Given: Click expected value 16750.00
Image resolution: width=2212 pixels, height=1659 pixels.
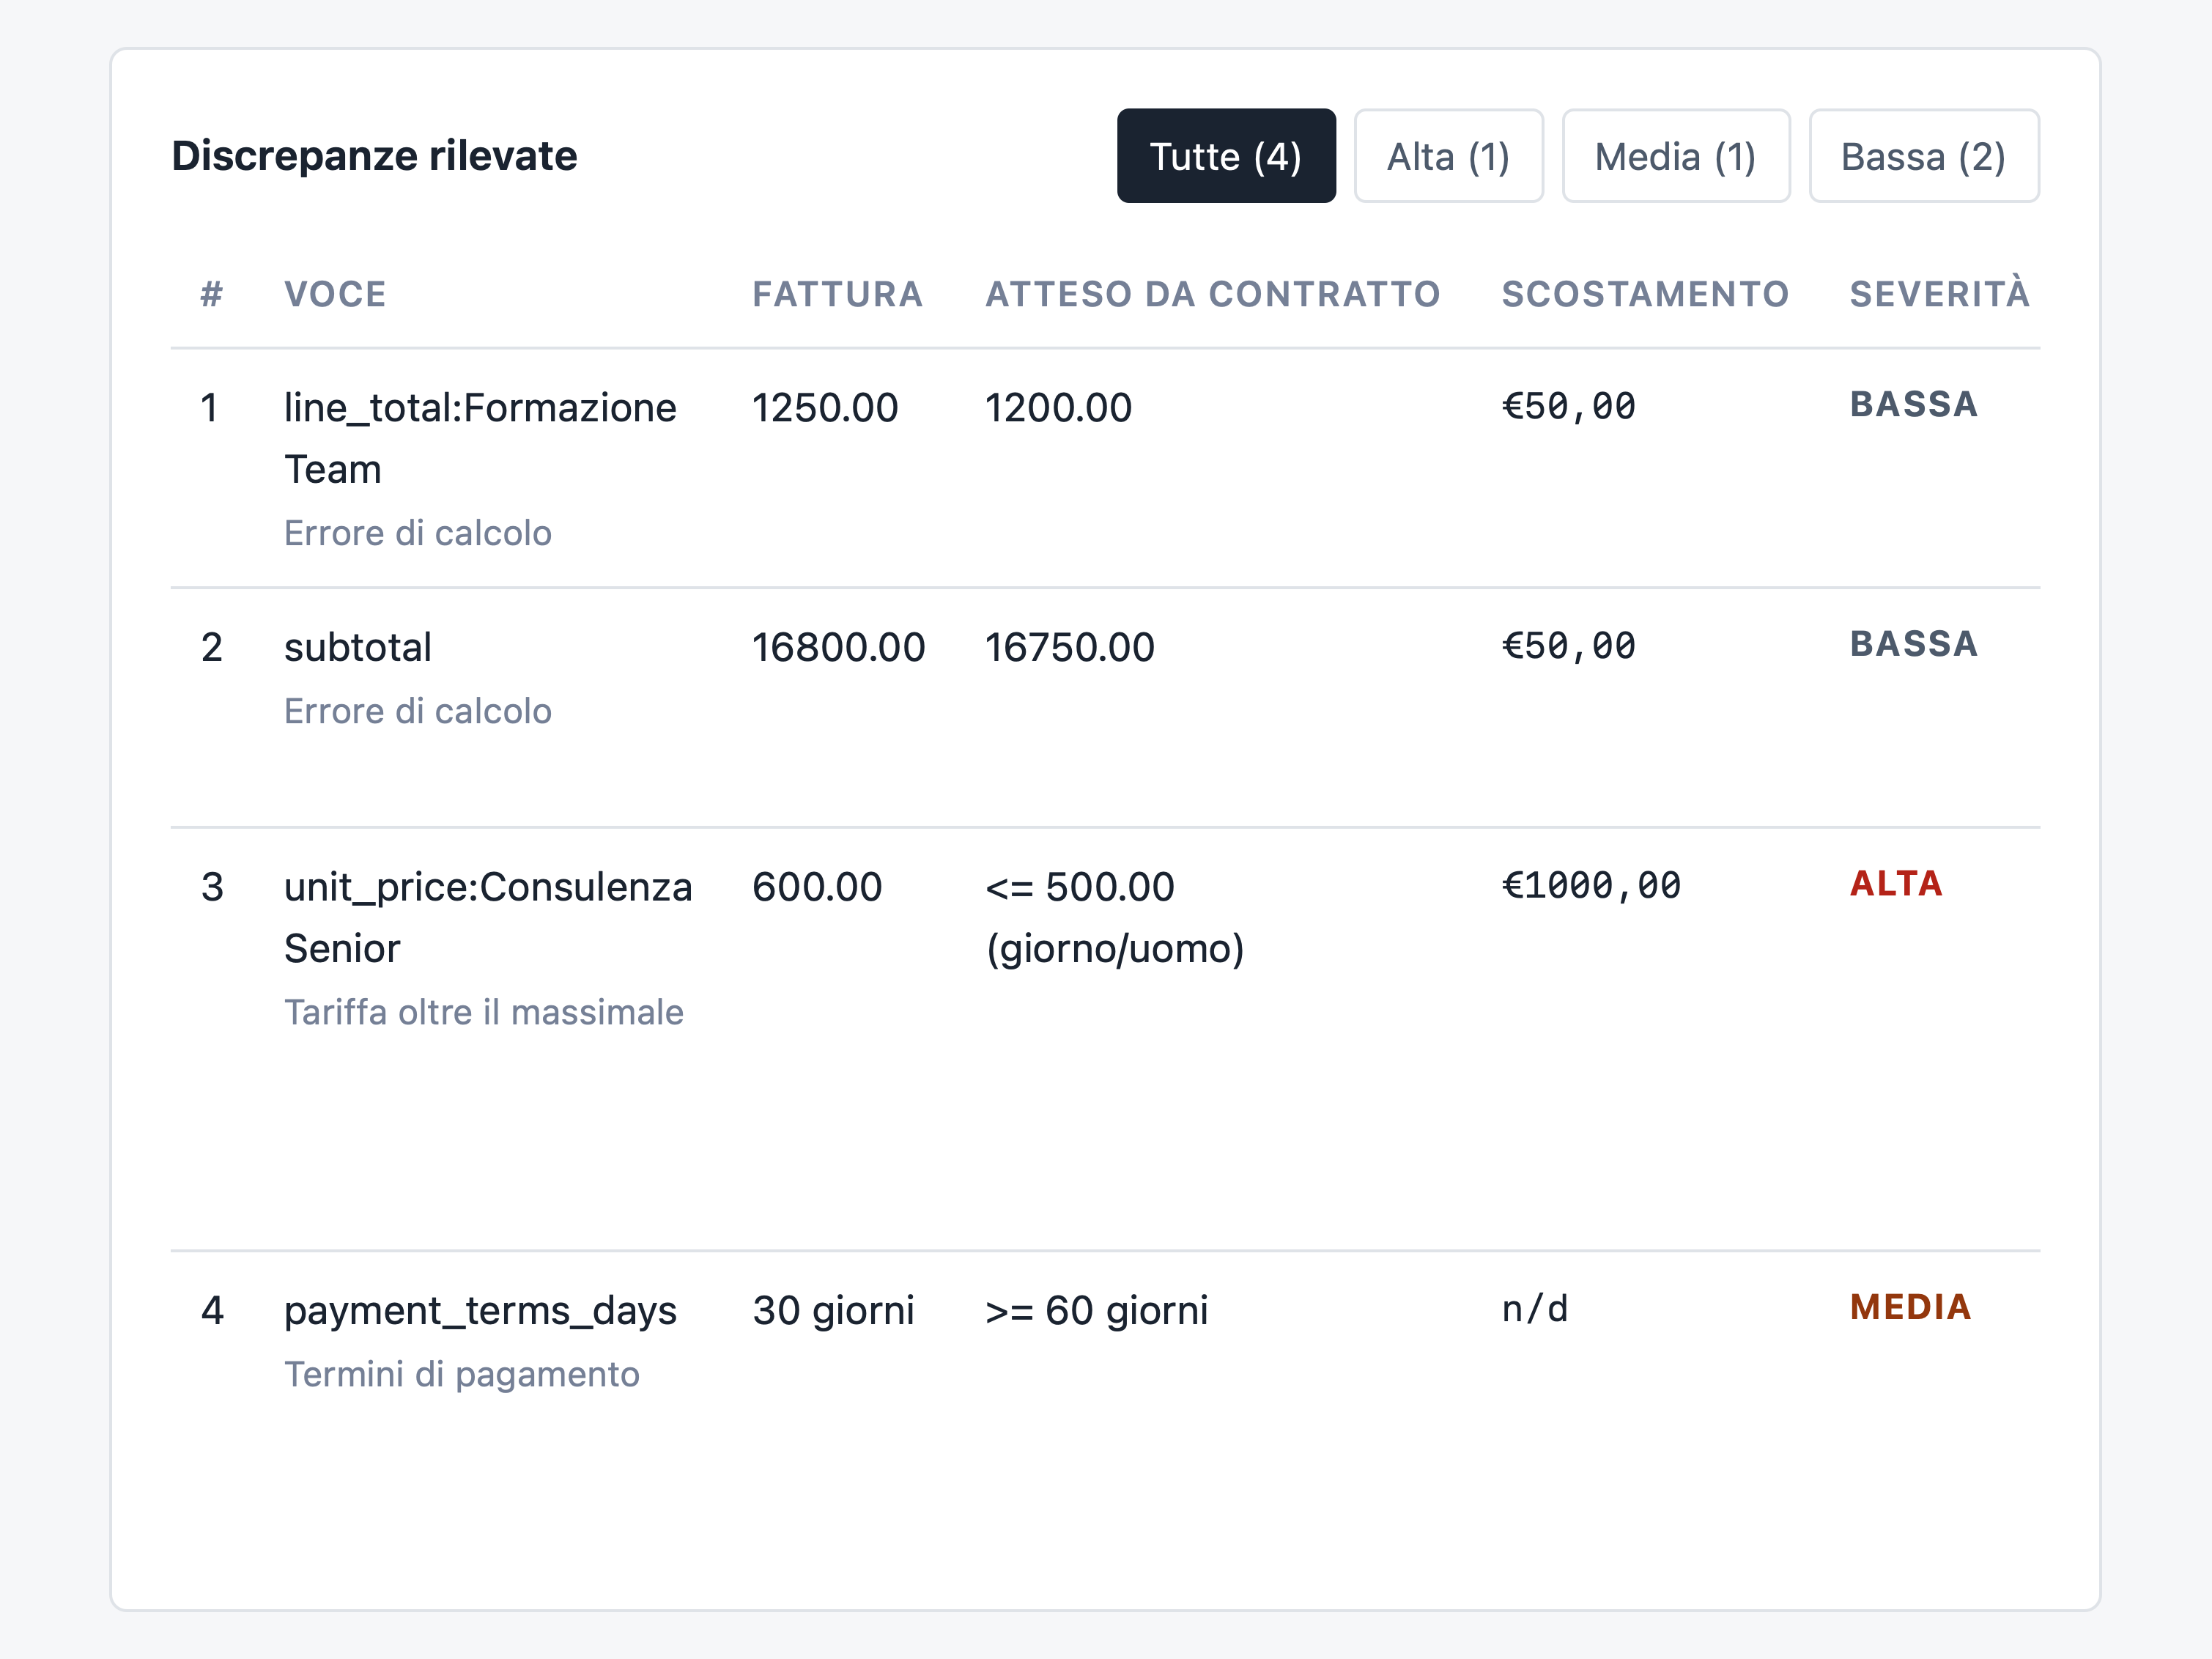Looking at the screenshot, I should (x=1069, y=647).
